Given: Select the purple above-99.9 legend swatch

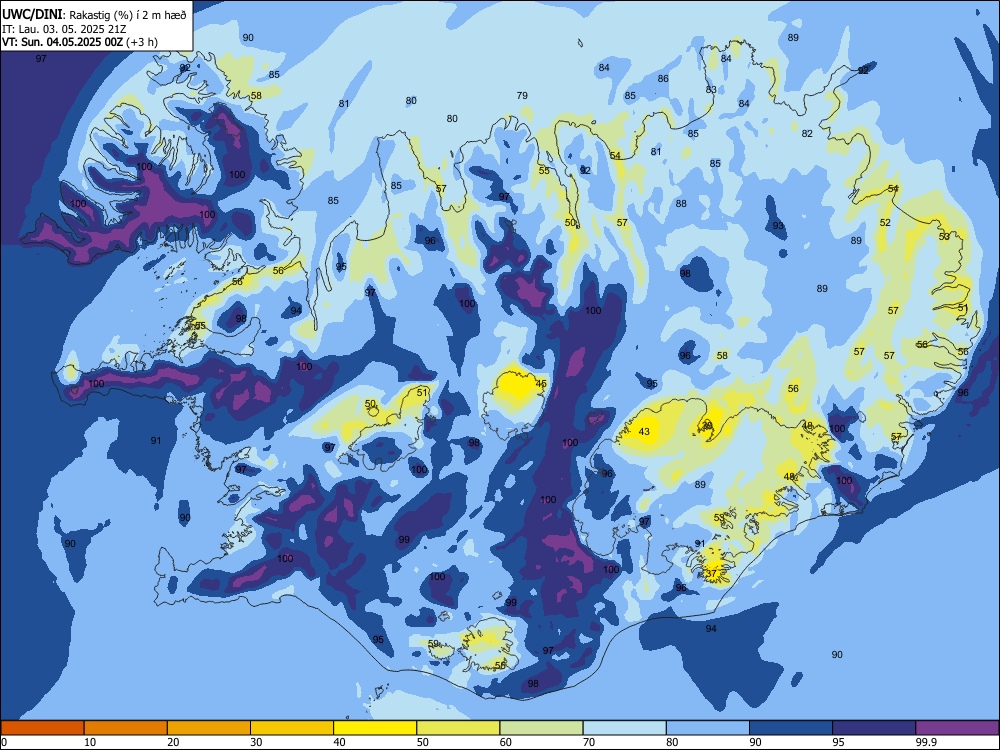Looking at the screenshot, I should [957, 728].
